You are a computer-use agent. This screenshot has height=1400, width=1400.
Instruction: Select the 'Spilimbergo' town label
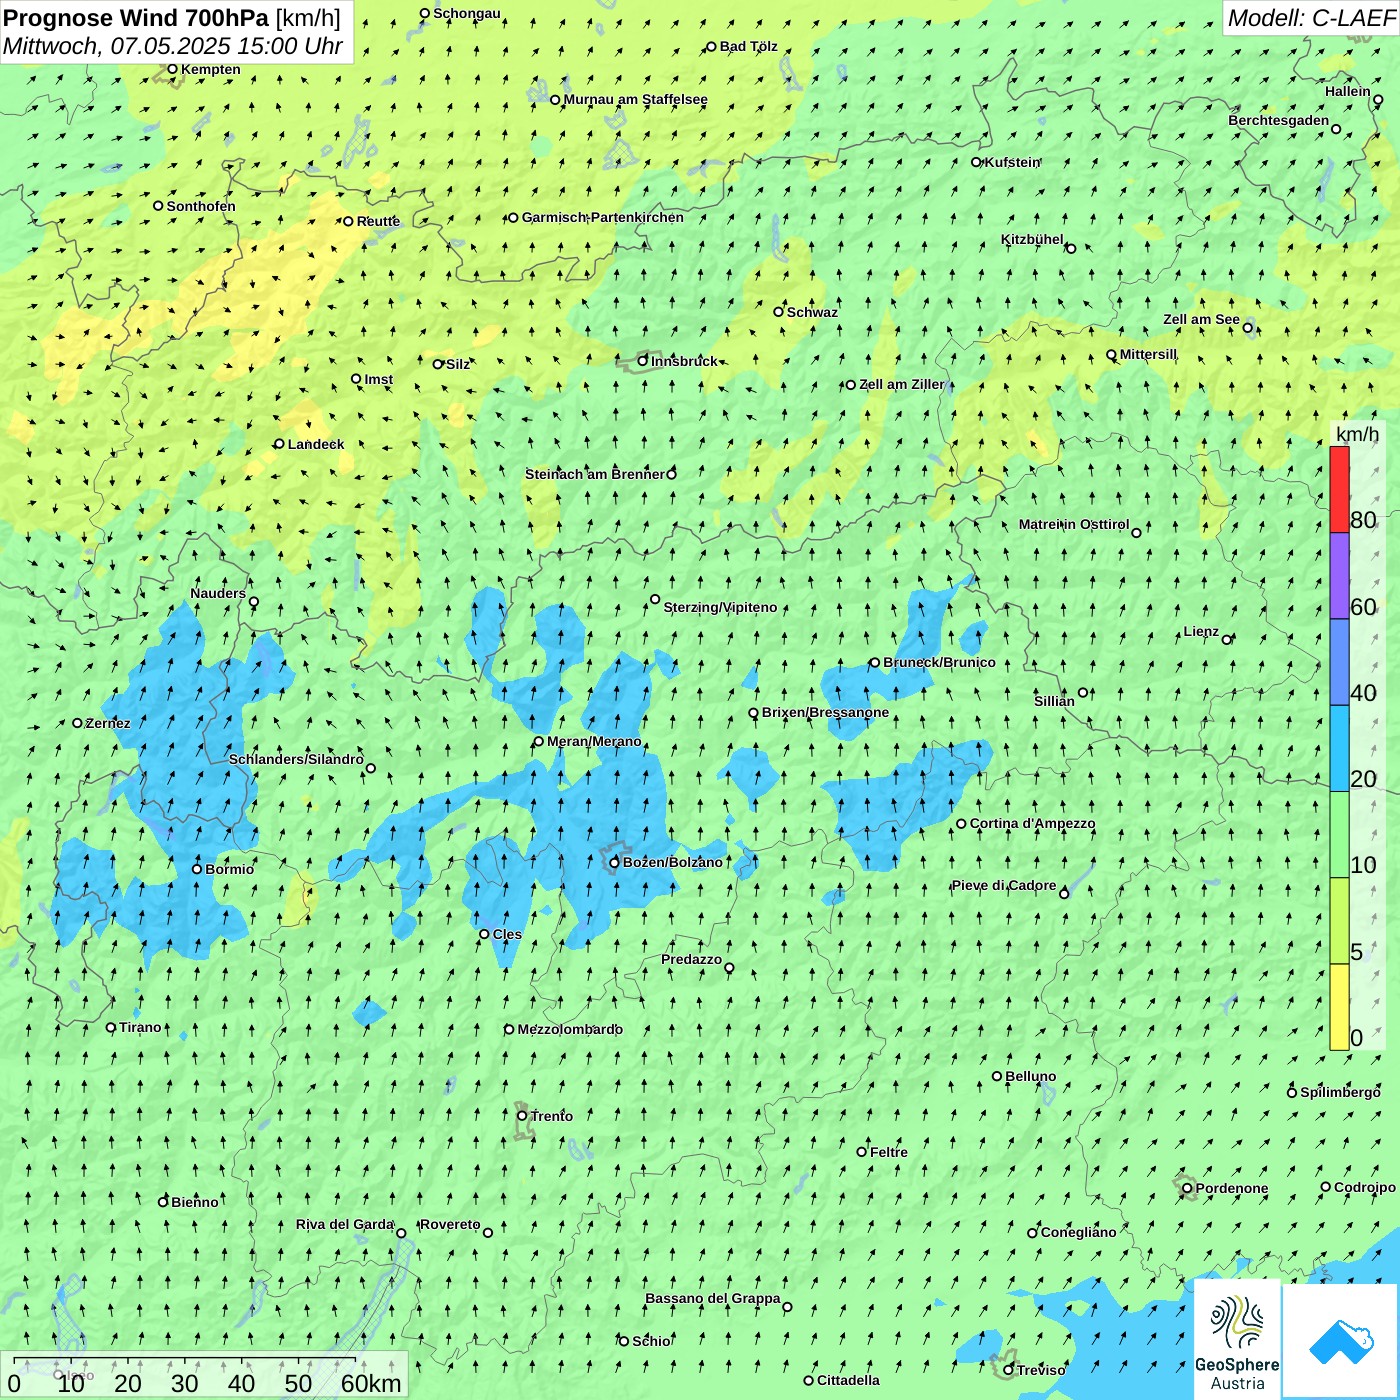(1340, 1093)
